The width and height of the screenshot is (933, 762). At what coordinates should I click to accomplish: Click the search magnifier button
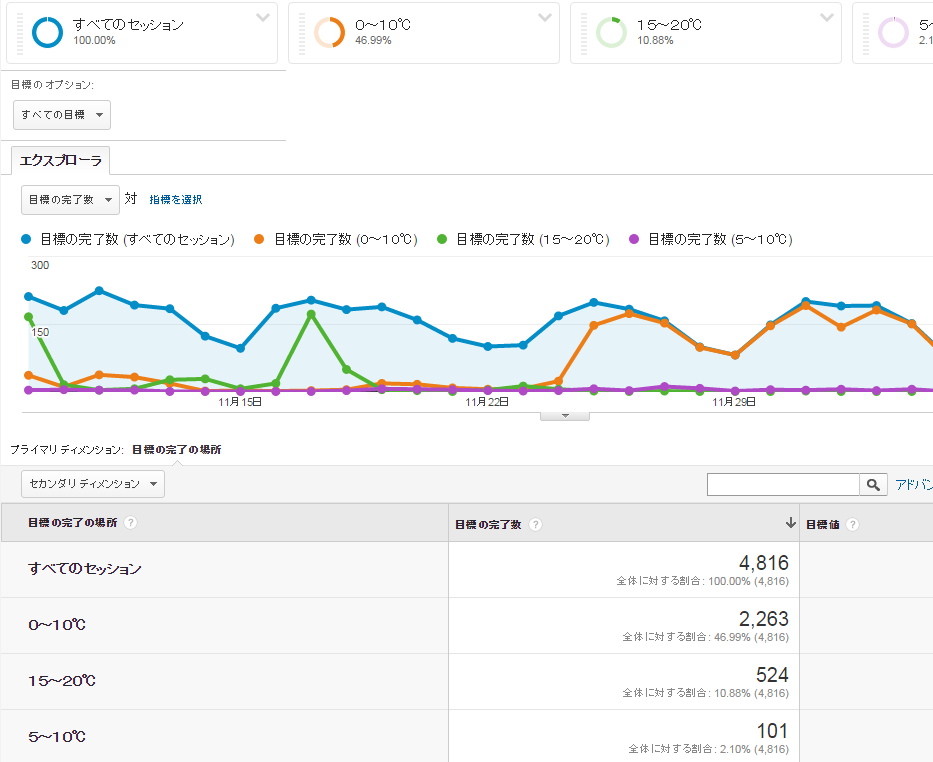(x=874, y=485)
